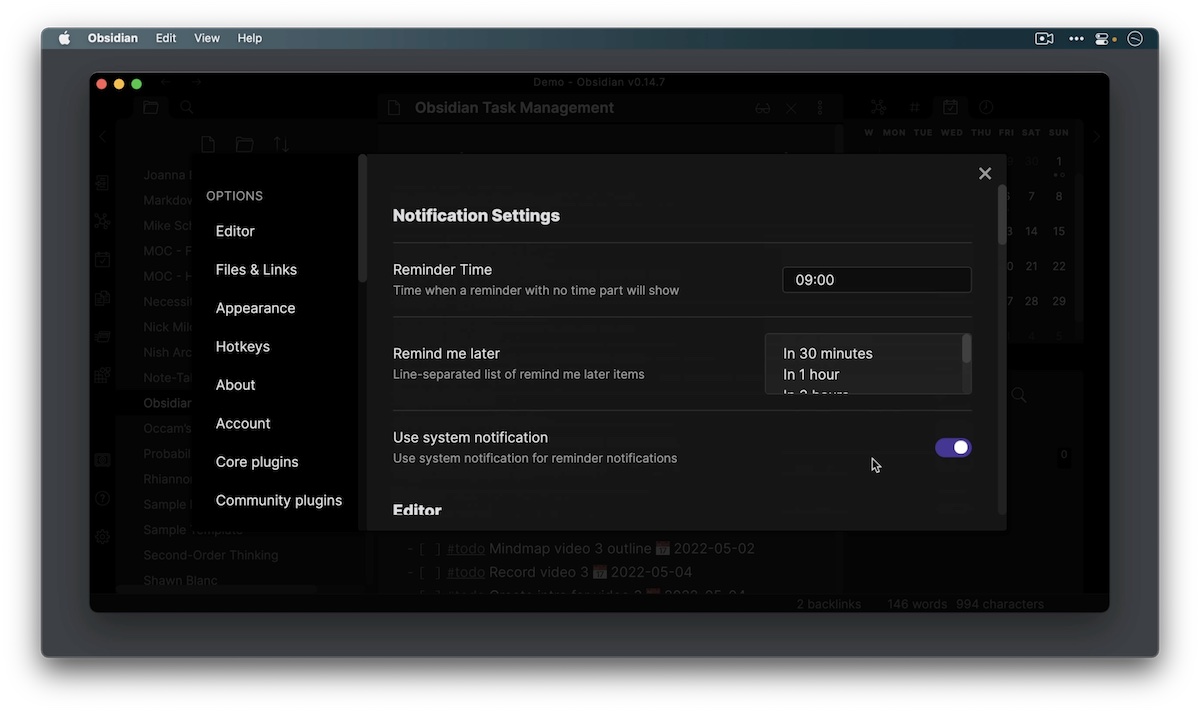Open Core plugins settings
The image size is (1200, 712).
tap(257, 462)
